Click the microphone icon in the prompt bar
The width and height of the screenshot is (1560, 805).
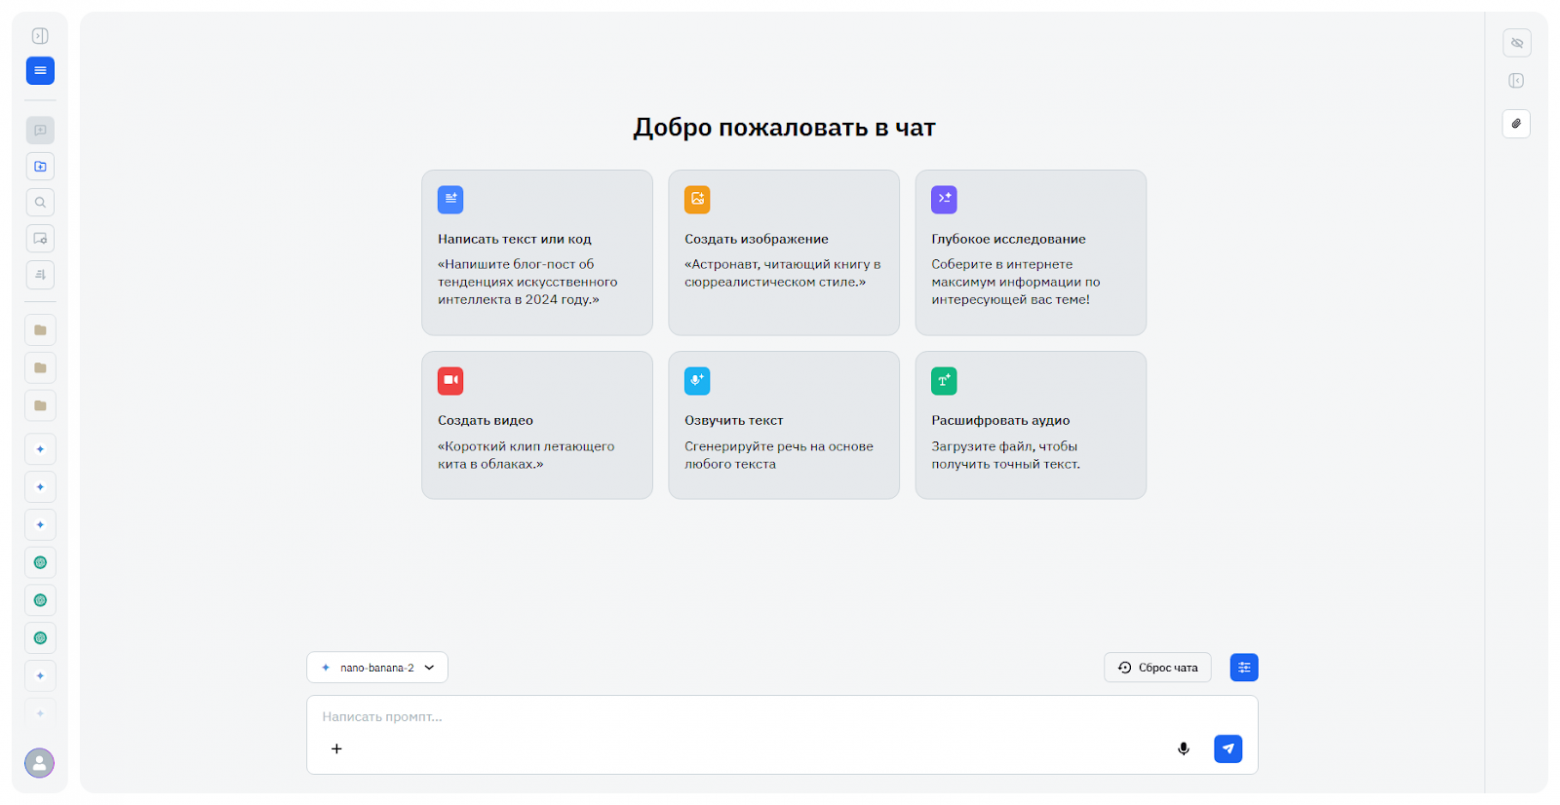(x=1184, y=748)
